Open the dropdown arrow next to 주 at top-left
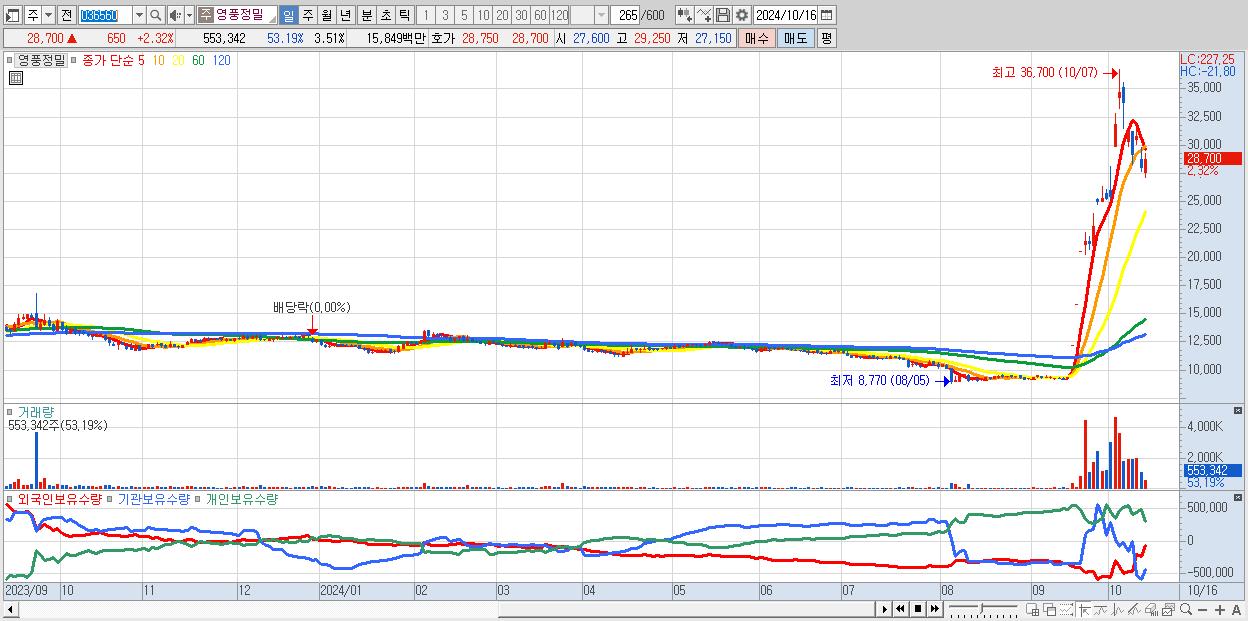The width and height of the screenshot is (1248, 621). 48,15
